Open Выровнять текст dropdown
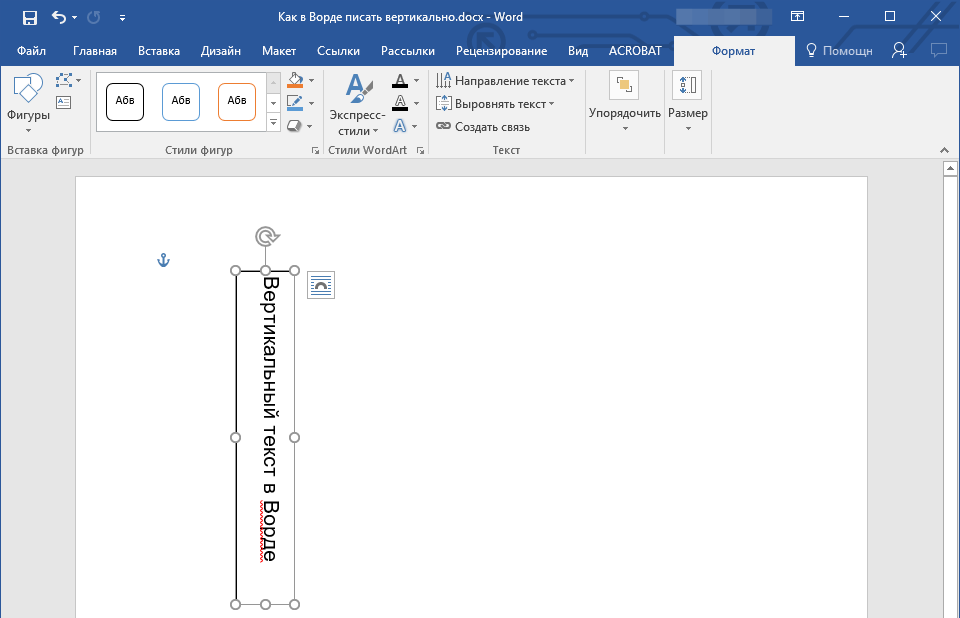Image resolution: width=960 pixels, height=618 pixels. coord(495,104)
